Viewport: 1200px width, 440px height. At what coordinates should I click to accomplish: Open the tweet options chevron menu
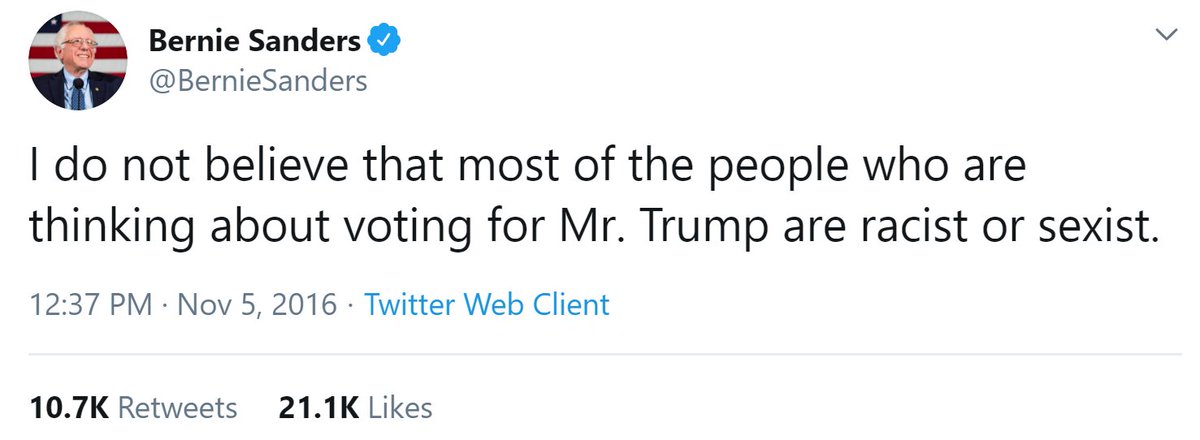(1163, 35)
